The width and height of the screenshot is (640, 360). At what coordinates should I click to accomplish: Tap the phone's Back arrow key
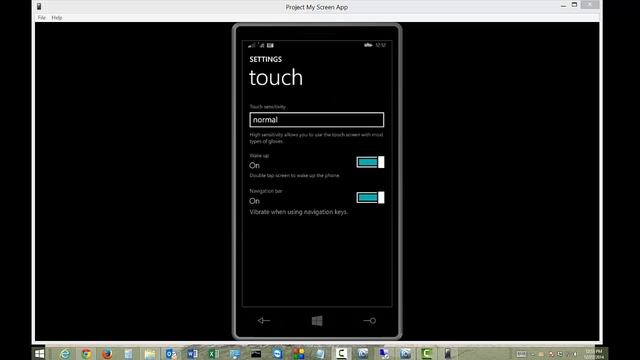[x=264, y=320]
